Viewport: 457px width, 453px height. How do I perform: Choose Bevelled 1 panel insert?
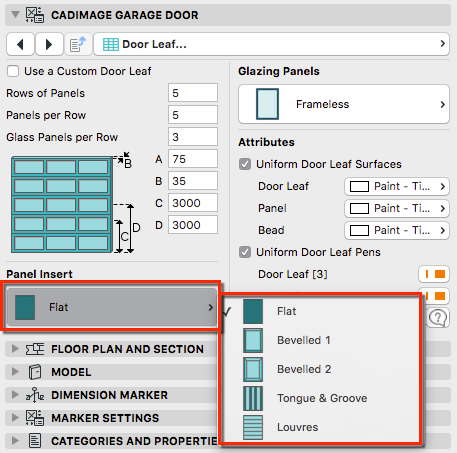(321, 340)
